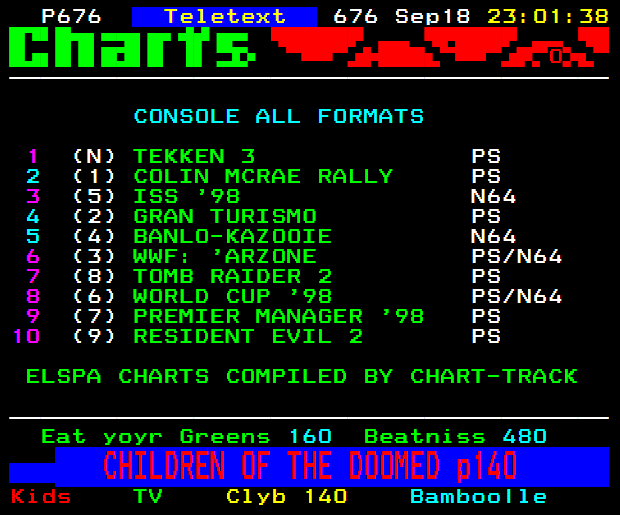This screenshot has height=515, width=620.
Task: Click the Teletext header label
Action: pyautogui.click(x=224, y=17)
